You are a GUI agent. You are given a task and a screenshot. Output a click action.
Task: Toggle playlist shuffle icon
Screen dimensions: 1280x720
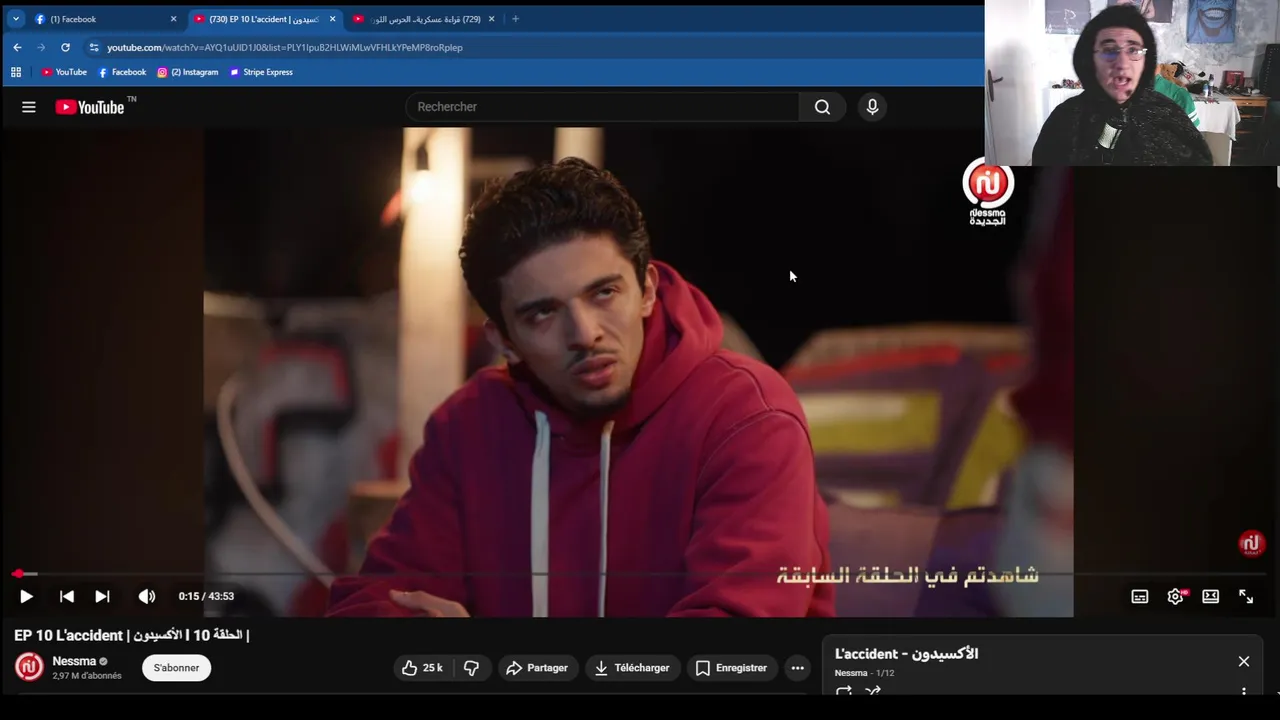point(872,691)
